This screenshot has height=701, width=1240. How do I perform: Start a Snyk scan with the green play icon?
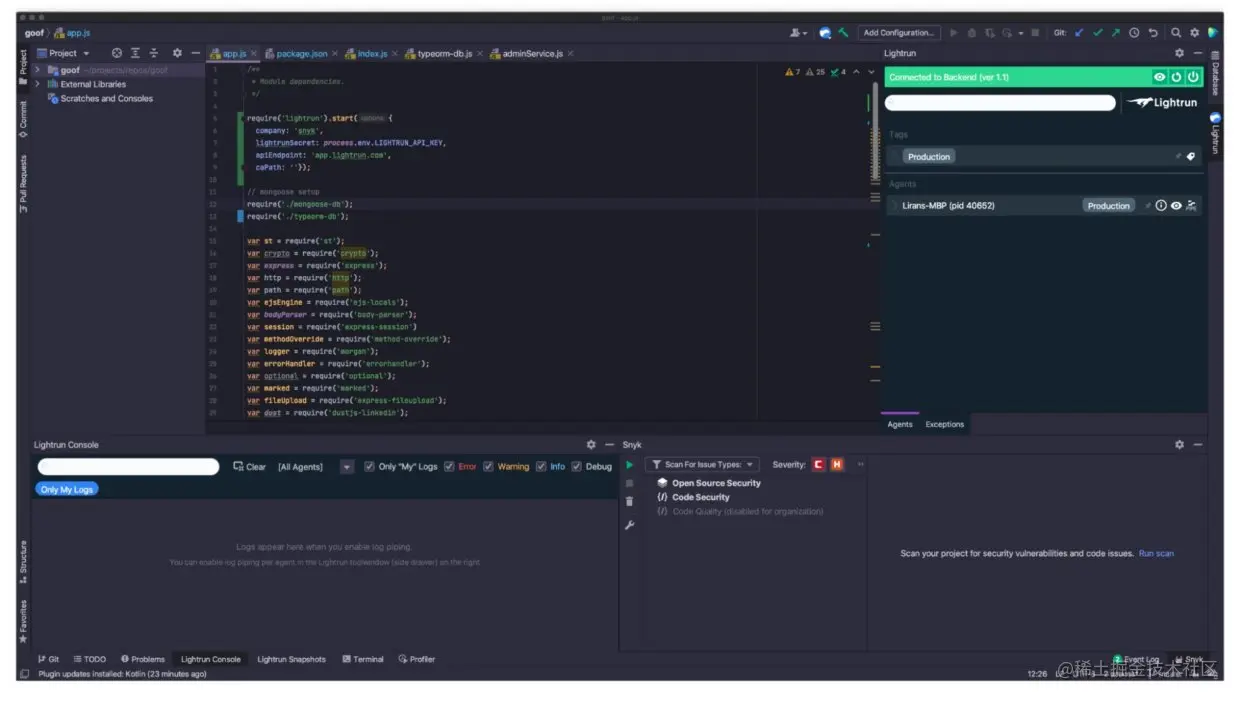click(629, 464)
